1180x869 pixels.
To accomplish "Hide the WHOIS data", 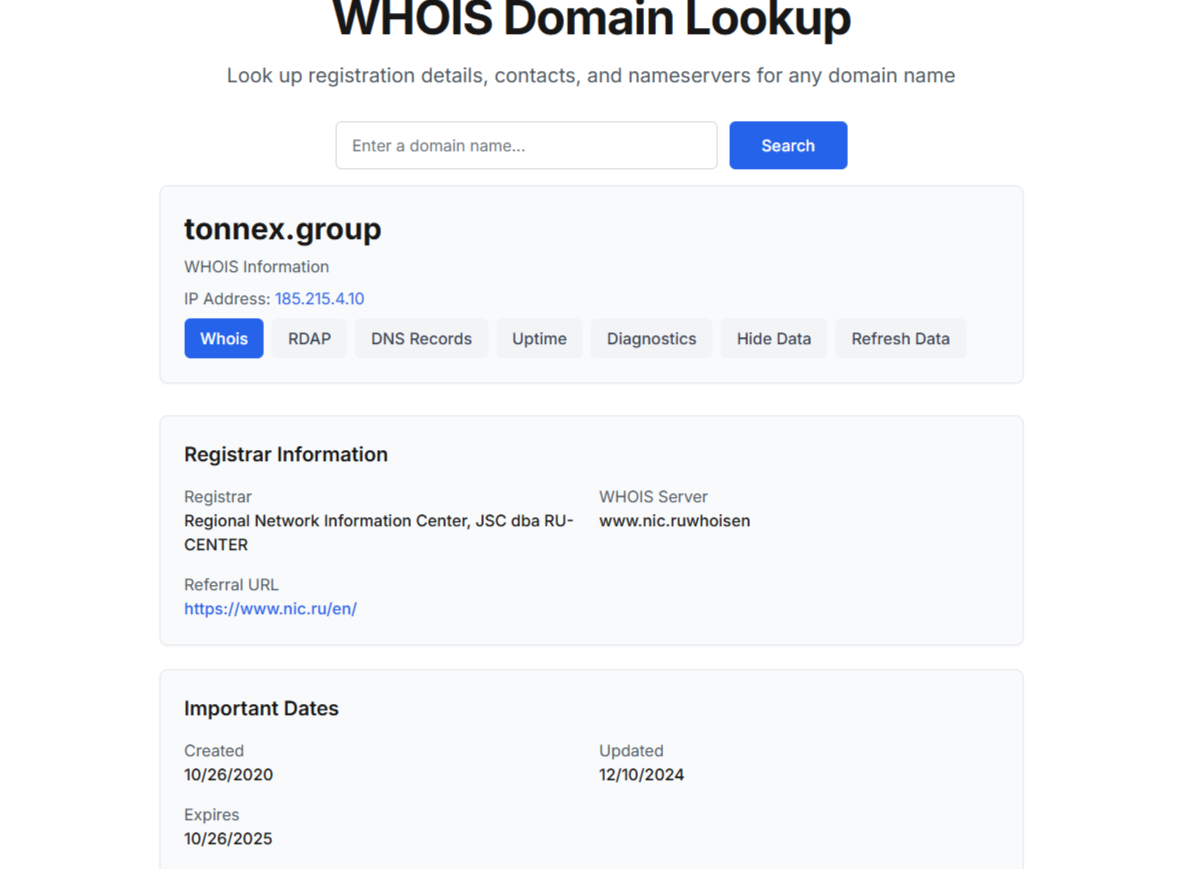I will click(773, 338).
